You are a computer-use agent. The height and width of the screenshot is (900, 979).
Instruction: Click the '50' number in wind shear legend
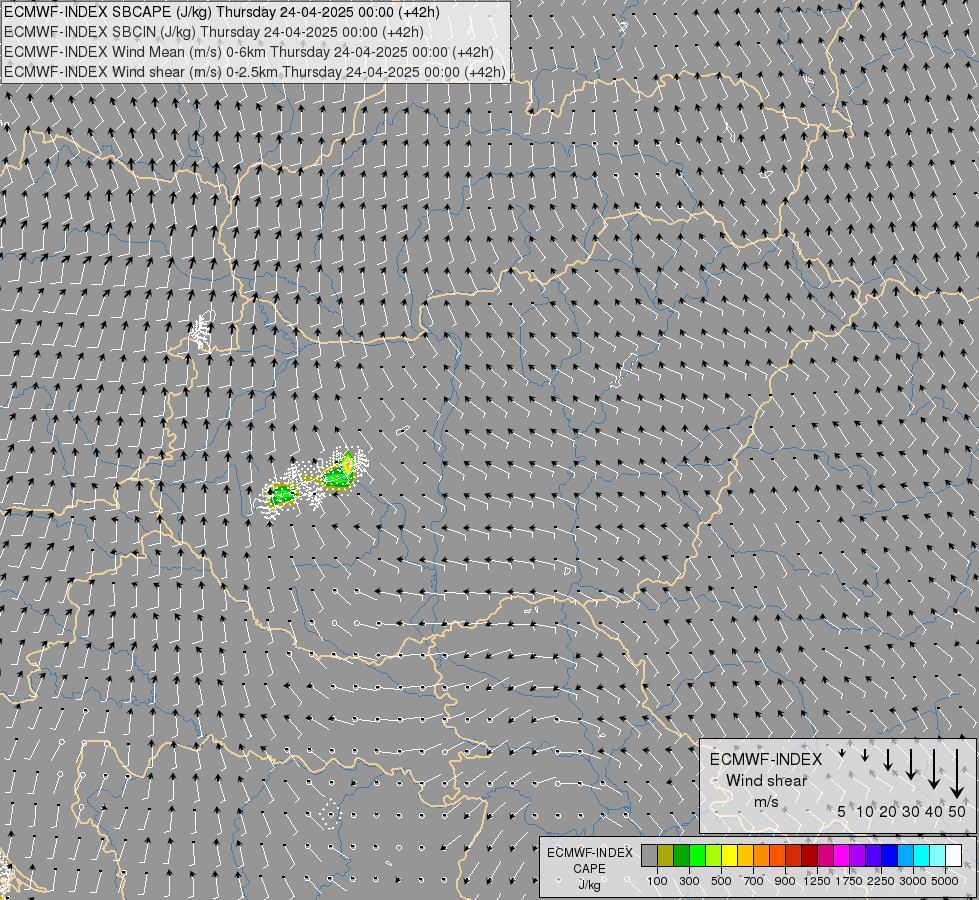click(957, 811)
